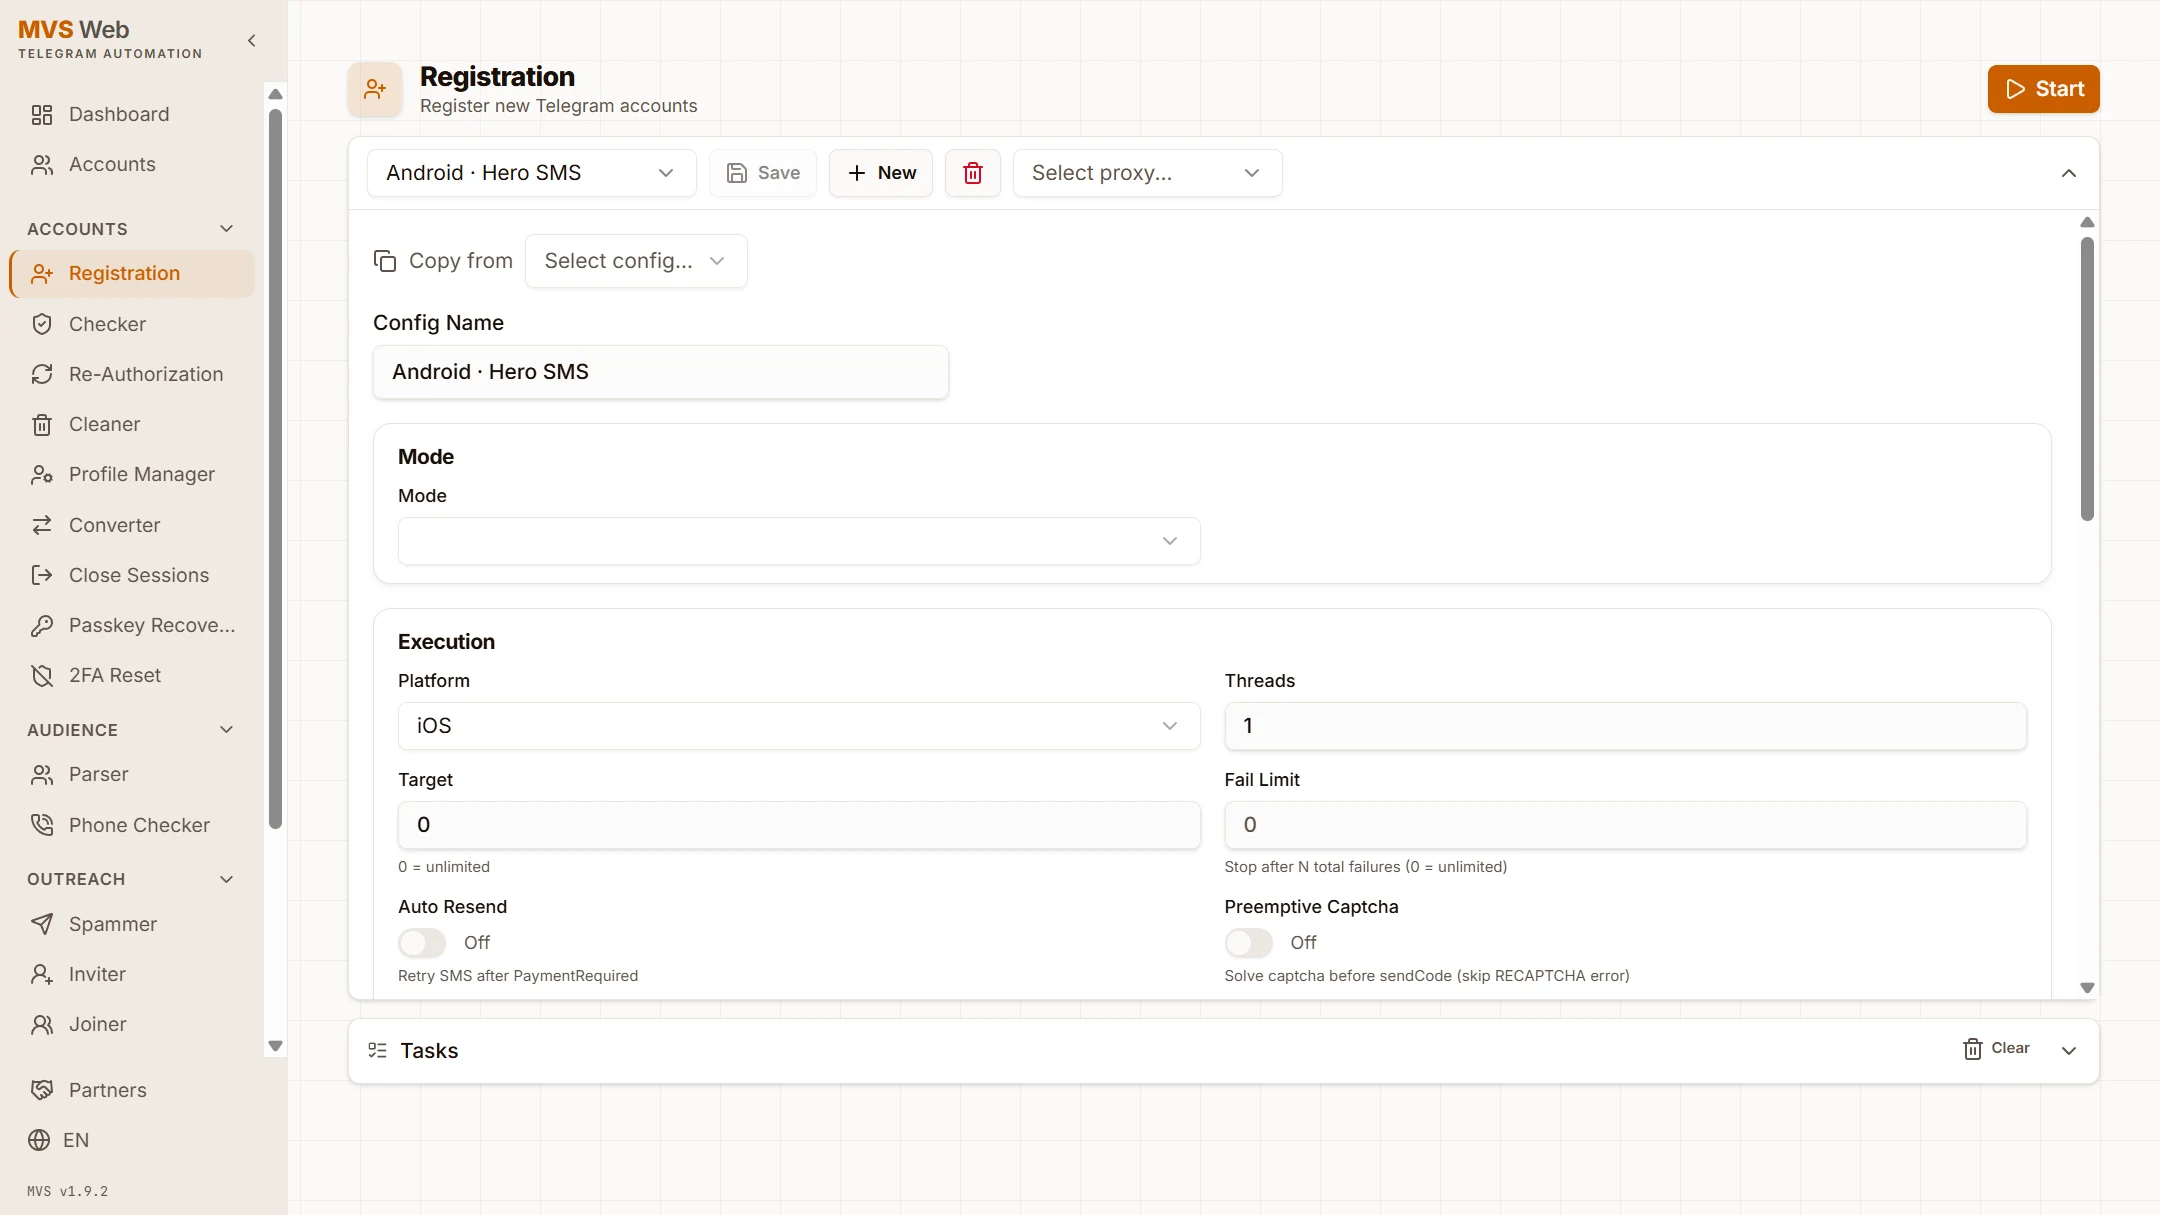Click the Spammer paper plane icon
The image size is (2160, 1215).
[x=42, y=924]
